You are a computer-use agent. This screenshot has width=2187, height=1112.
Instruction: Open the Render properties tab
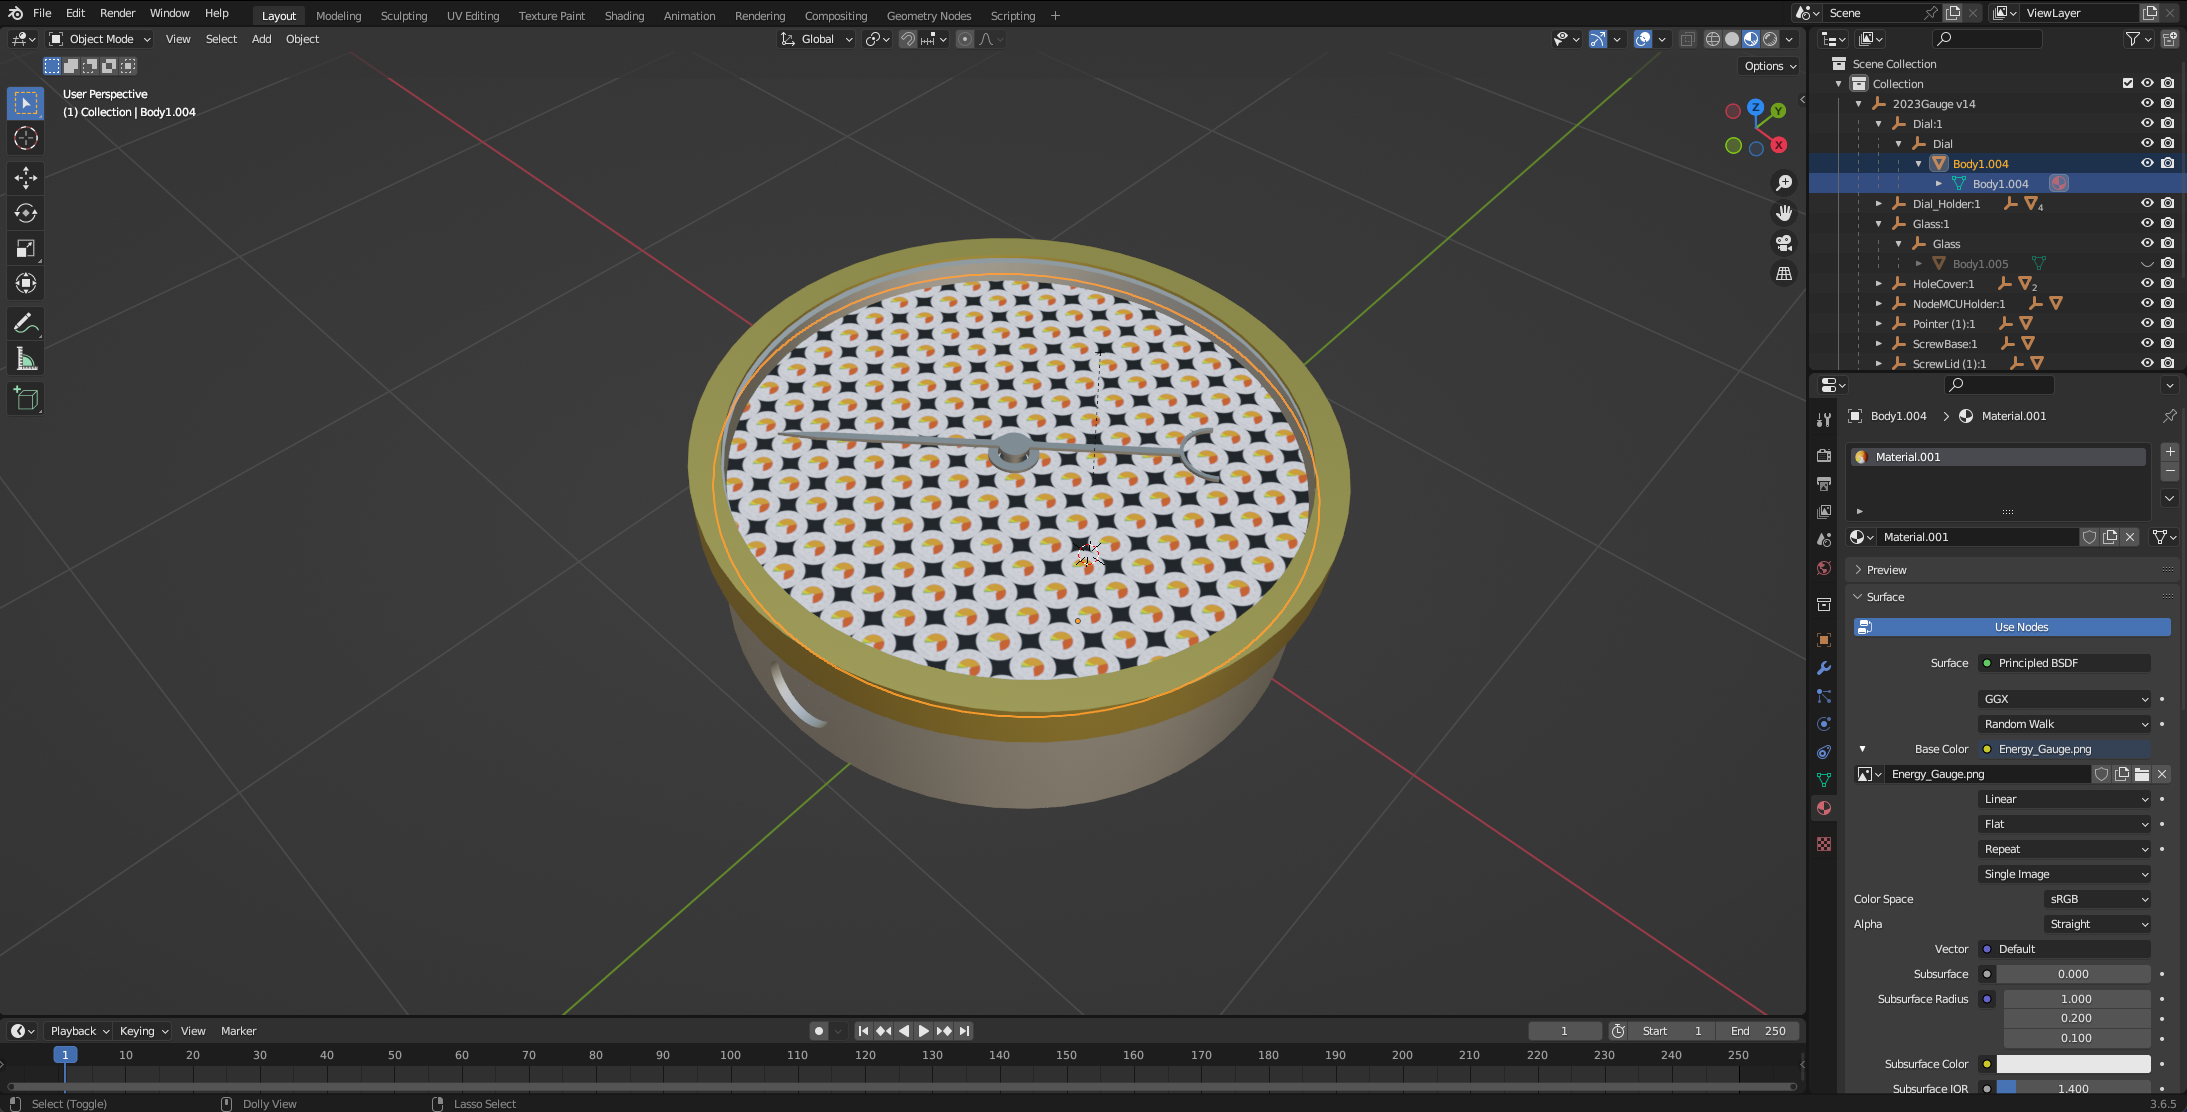pyautogui.click(x=1824, y=455)
